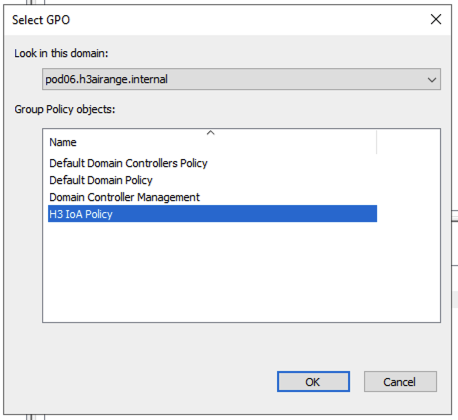458x420 pixels.
Task: Click blank list area right of H3 IoA row
Action: click(x=408, y=214)
